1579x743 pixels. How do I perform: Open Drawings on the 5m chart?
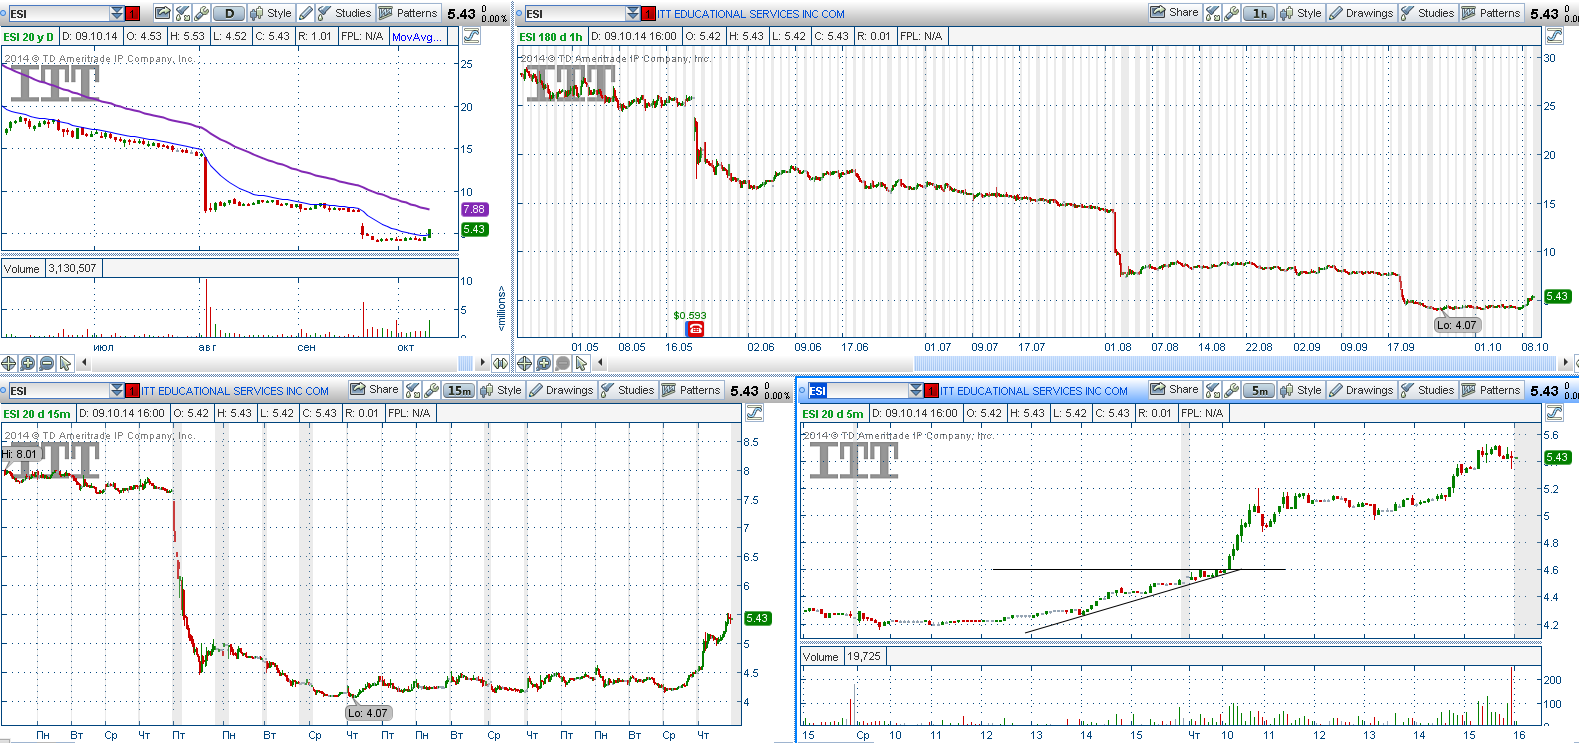pyautogui.click(x=1361, y=390)
